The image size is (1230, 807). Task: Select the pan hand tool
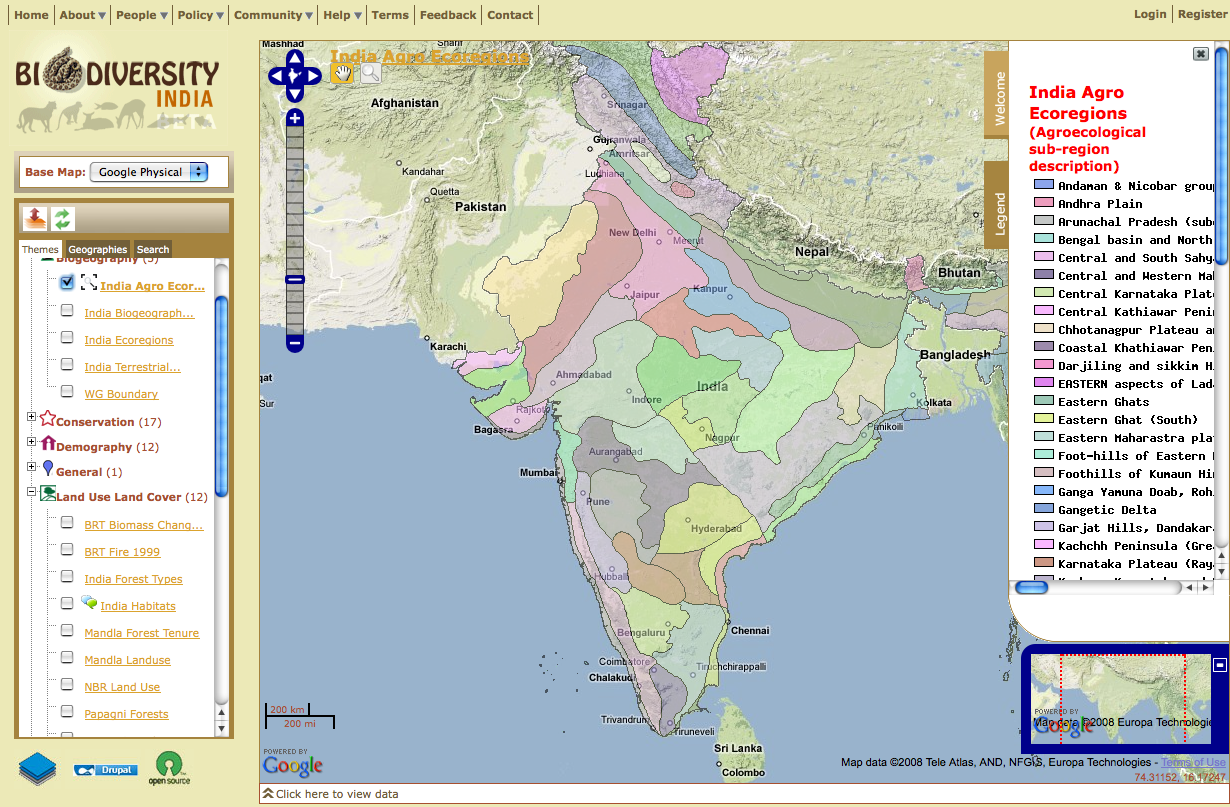point(343,72)
